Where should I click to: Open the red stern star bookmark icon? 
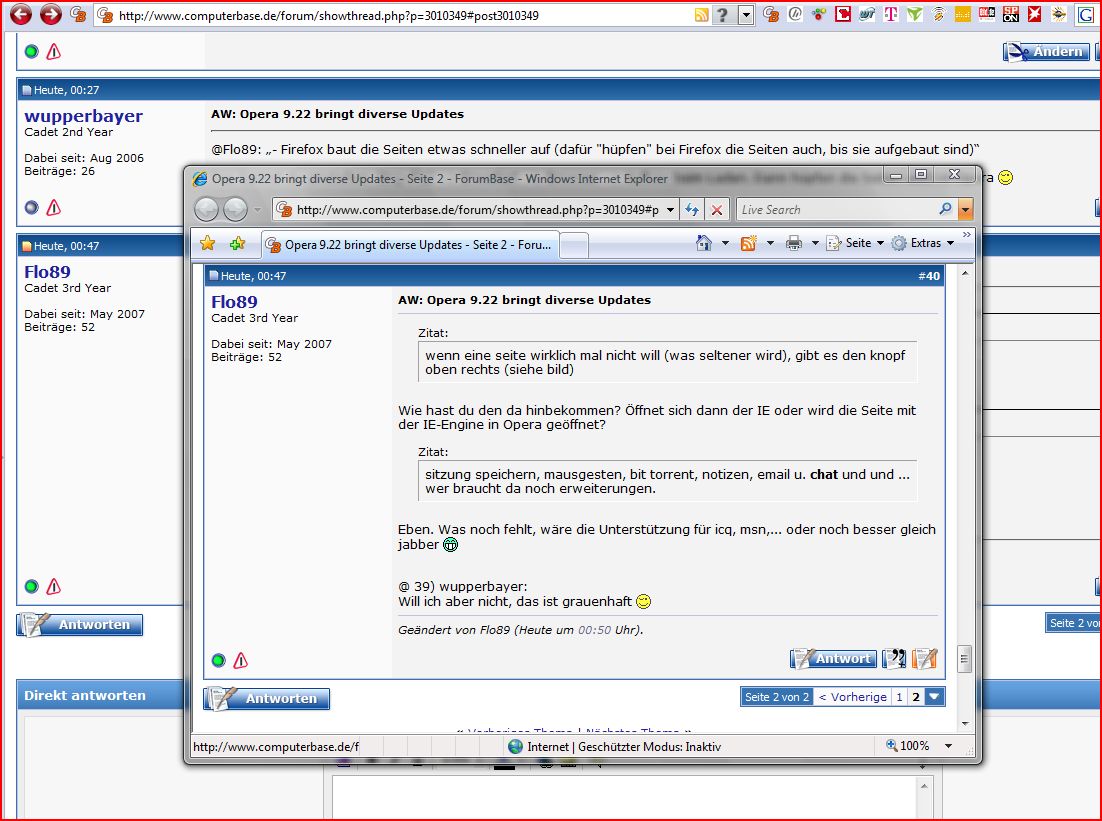(1035, 14)
